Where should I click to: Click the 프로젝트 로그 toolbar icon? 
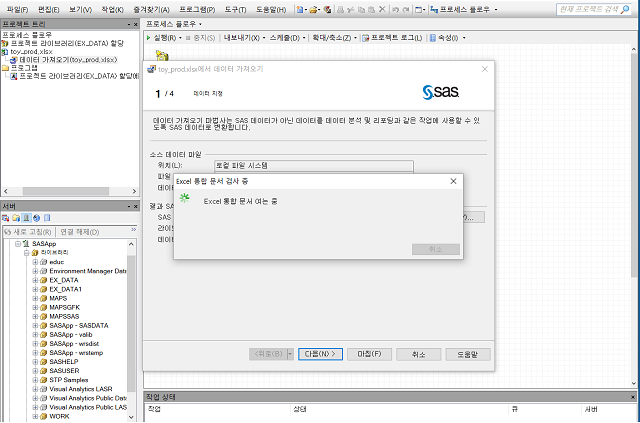point(366,38)
